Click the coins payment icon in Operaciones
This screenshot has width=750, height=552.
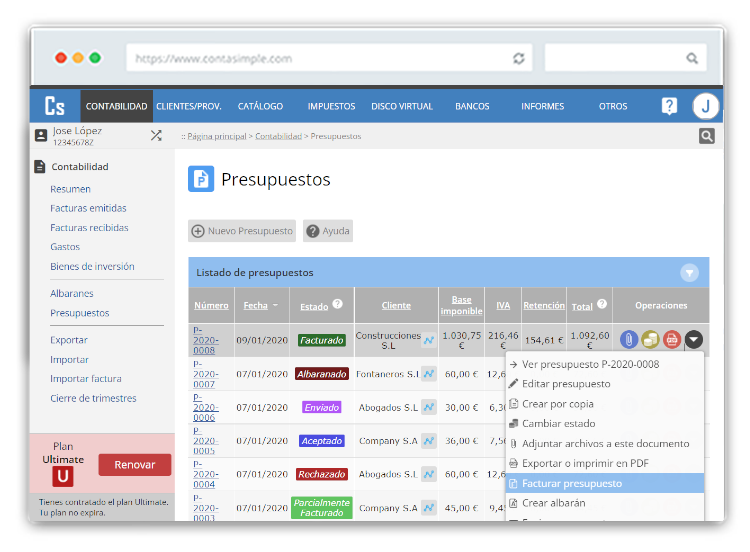point(650,340)
